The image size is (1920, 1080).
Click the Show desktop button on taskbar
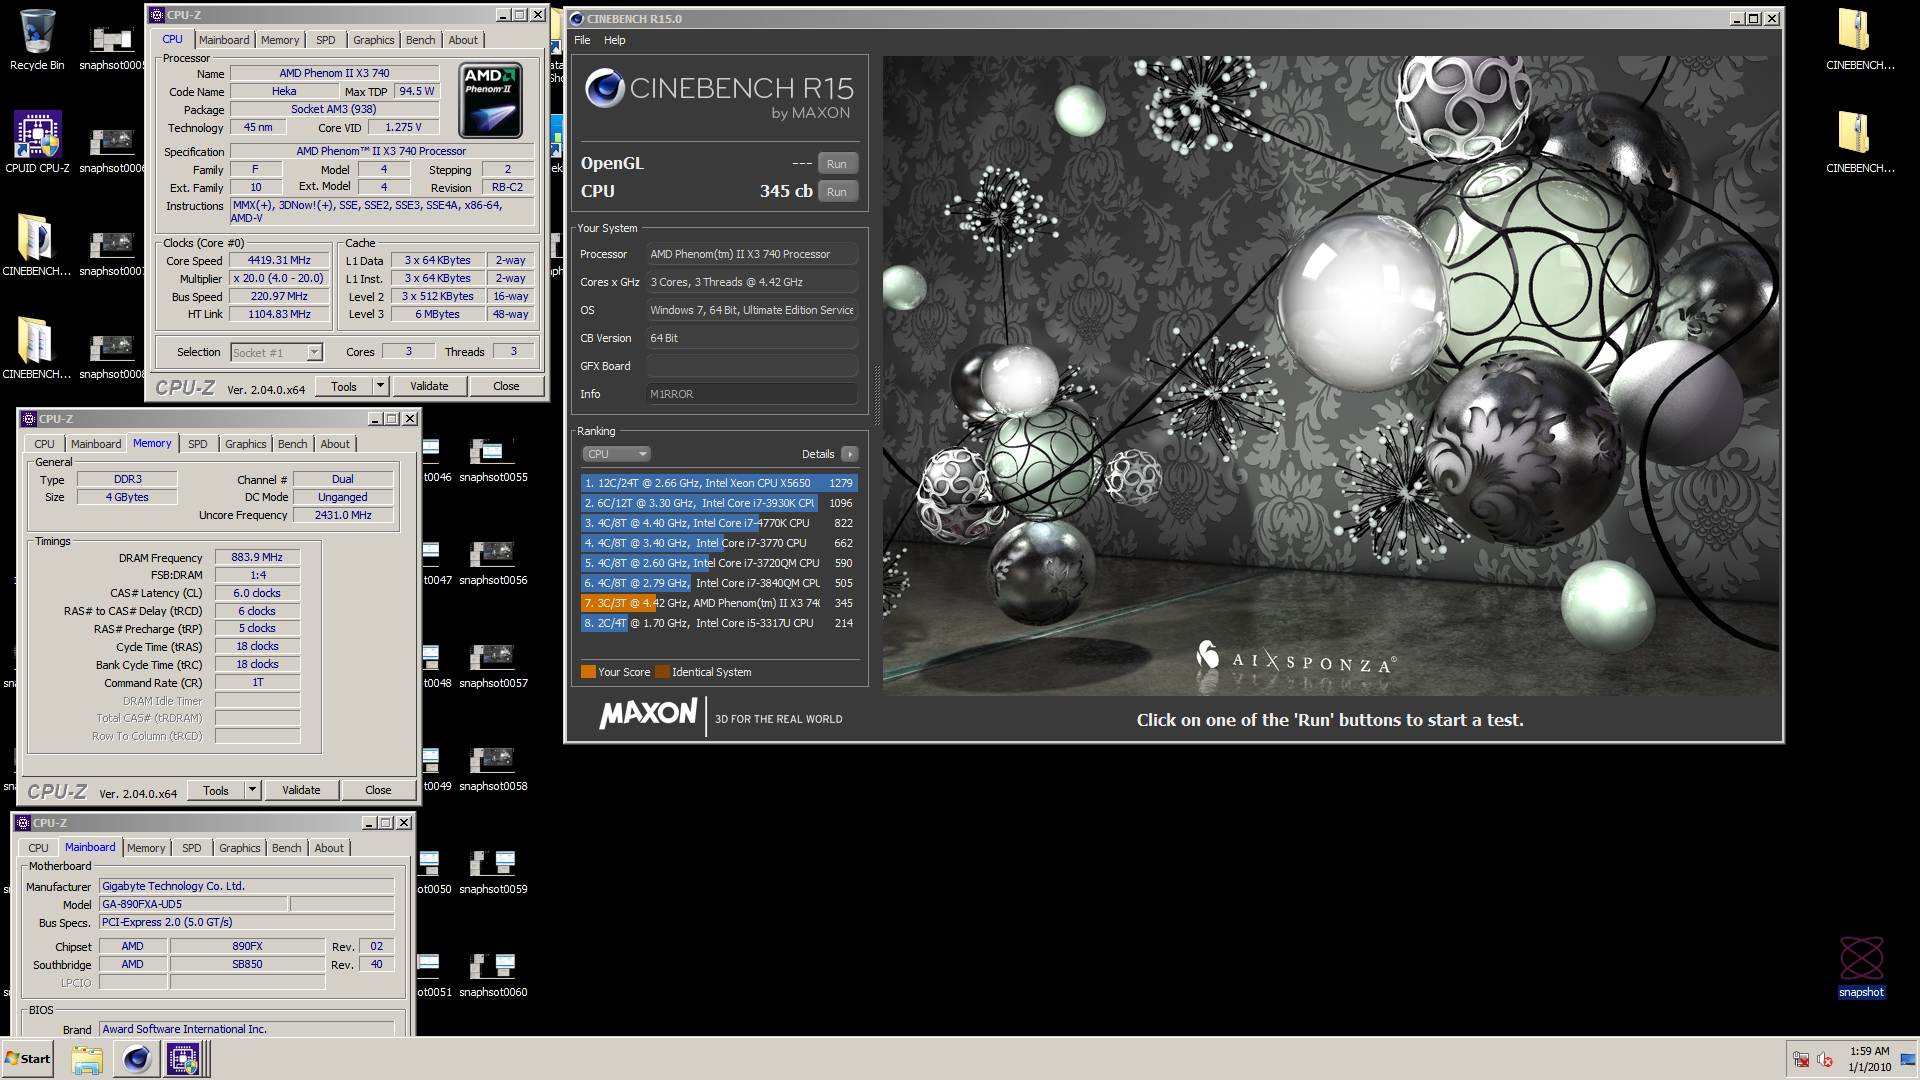1908,1059
